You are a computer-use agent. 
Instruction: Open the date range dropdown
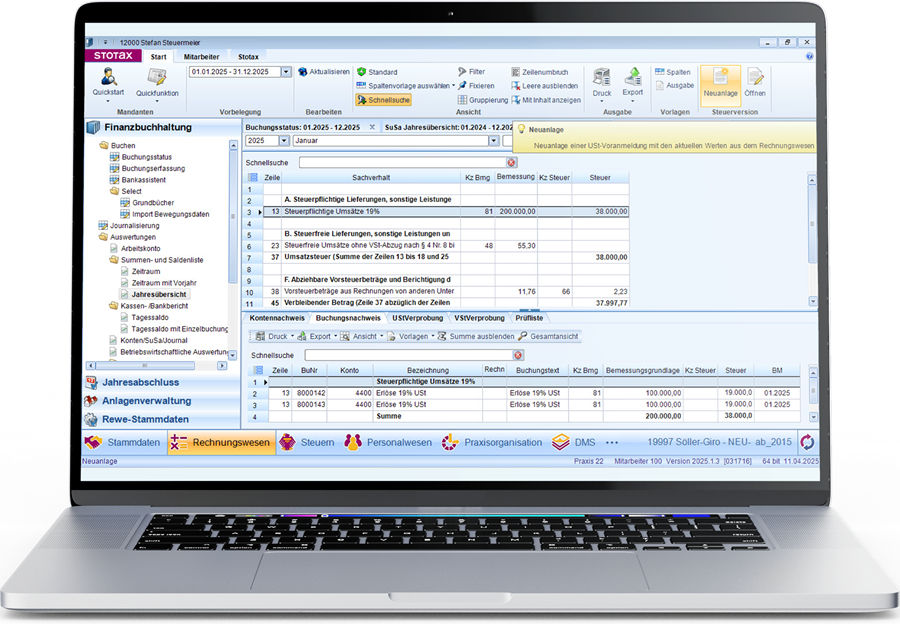click(x=286, y=72)
